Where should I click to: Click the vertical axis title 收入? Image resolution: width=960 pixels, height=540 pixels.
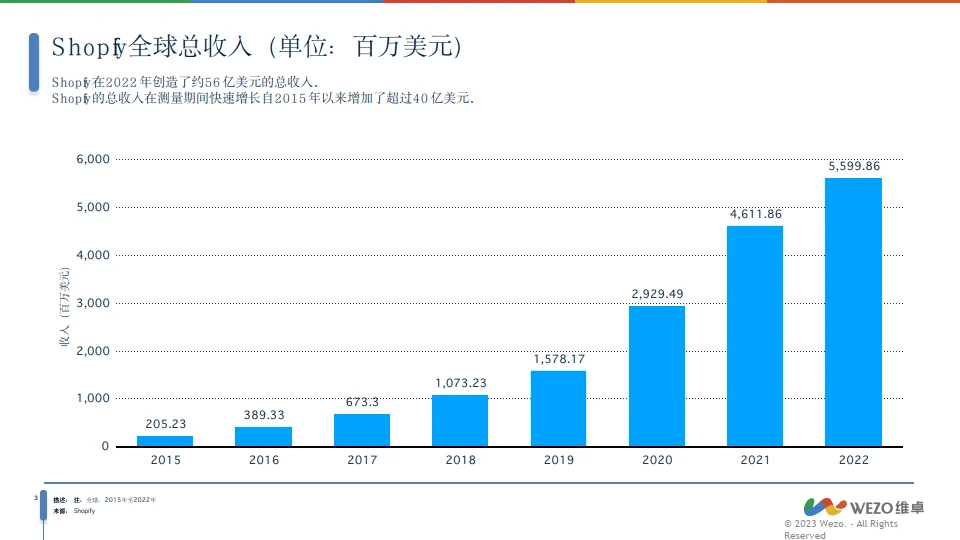pyautogui.click(x=64, y=307)
